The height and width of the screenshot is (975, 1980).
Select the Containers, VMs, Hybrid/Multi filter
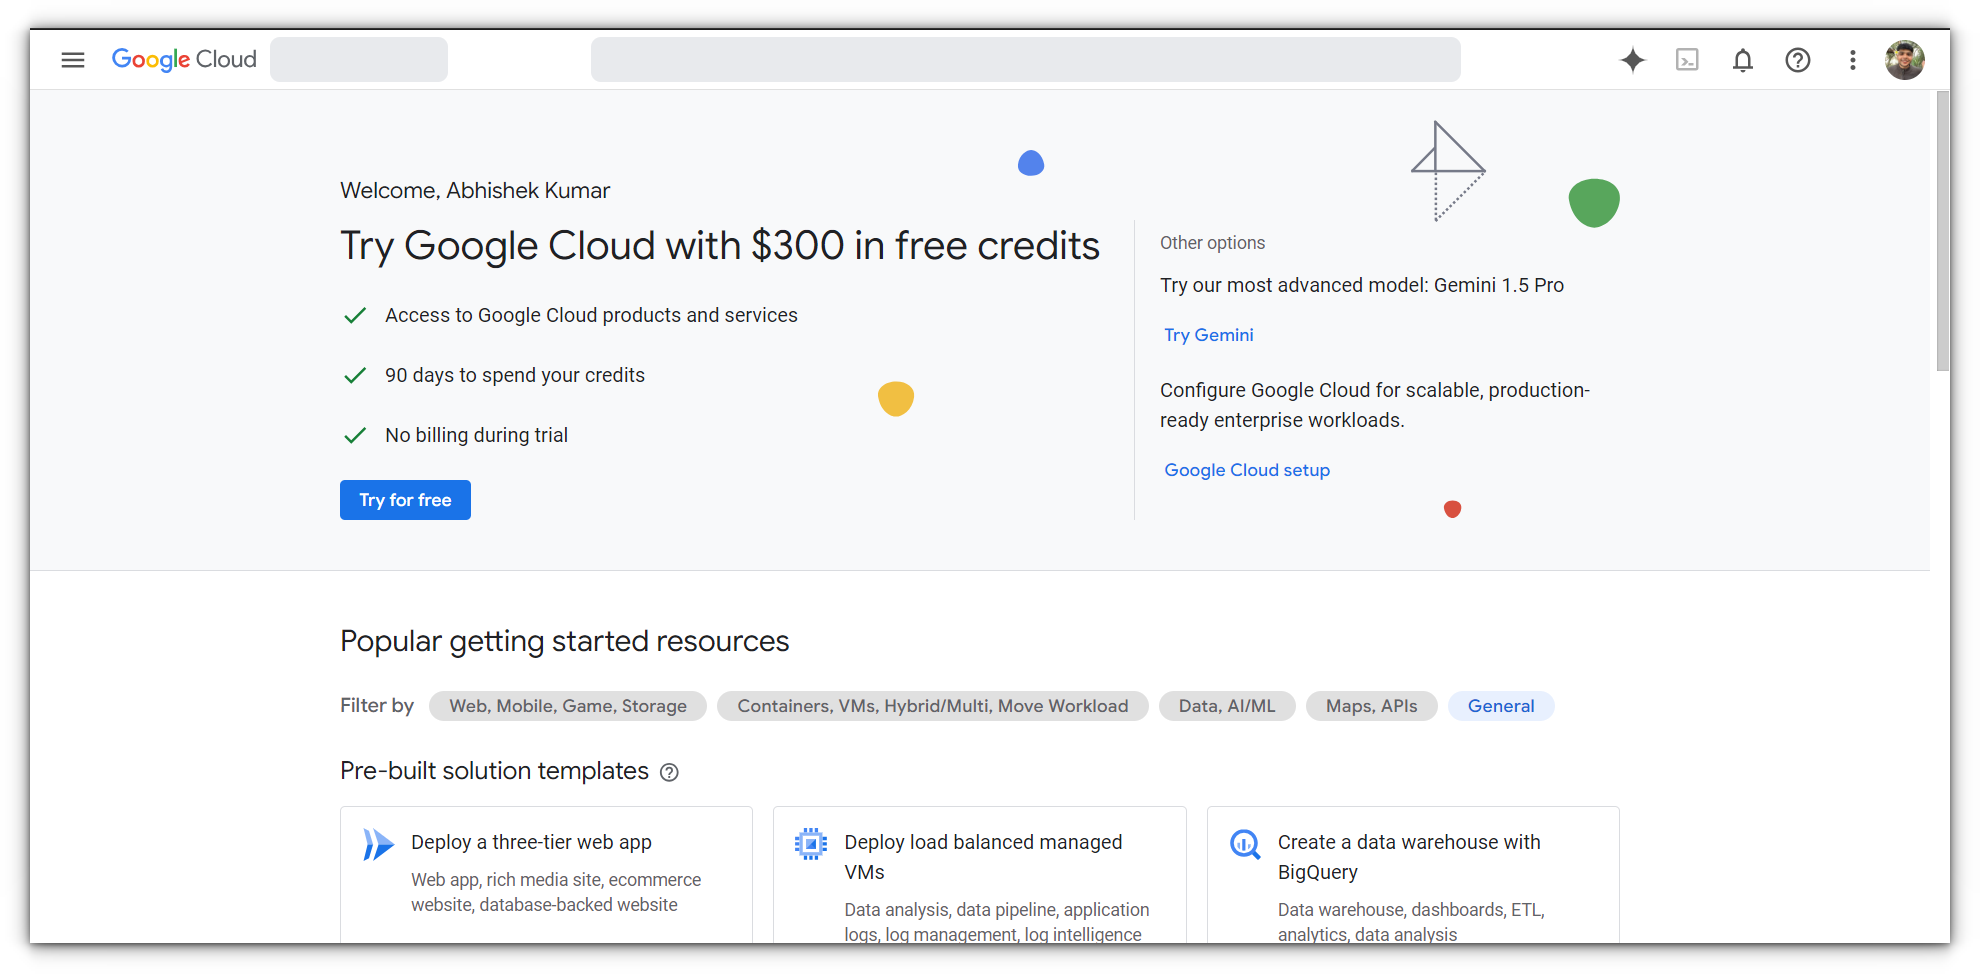point(932,705)
